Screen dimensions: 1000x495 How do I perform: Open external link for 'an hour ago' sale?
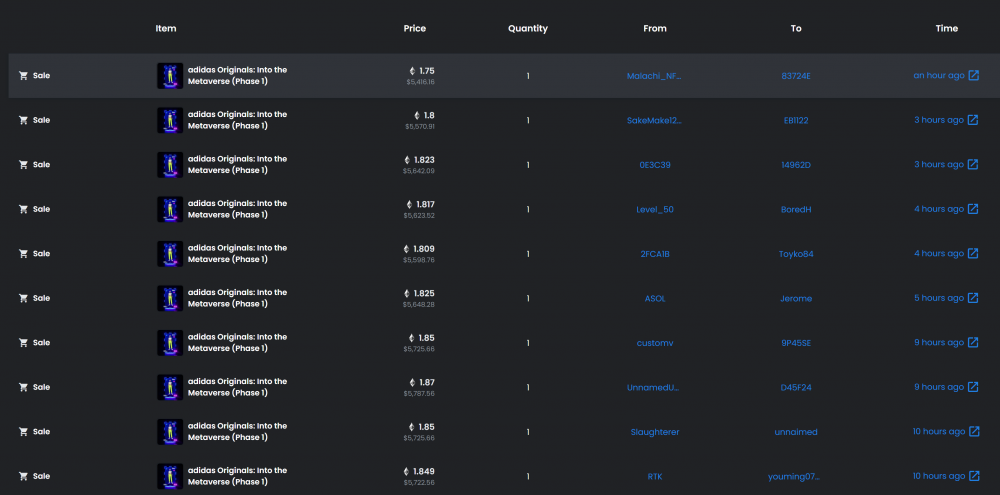[973, 75]
